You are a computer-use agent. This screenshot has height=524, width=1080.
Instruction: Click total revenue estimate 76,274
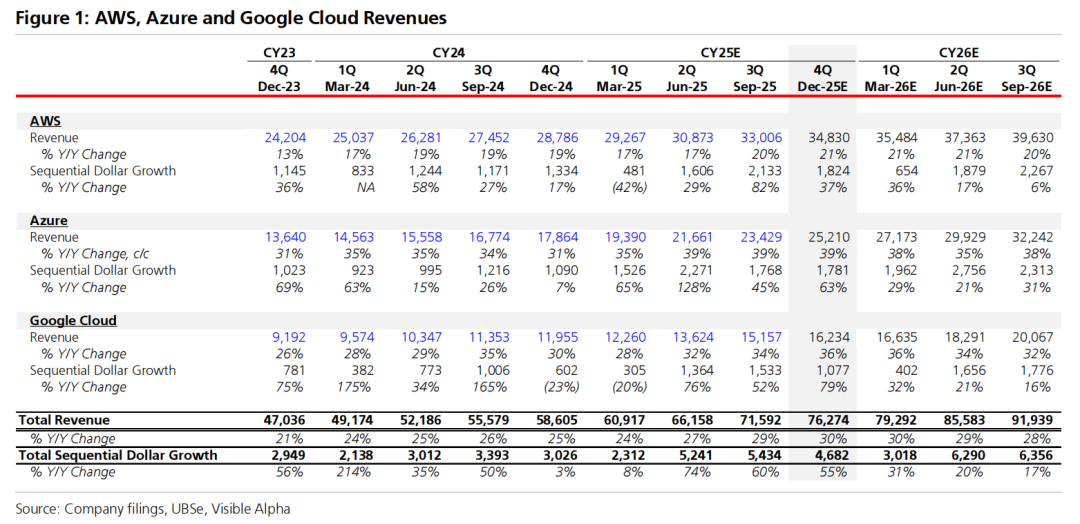829,420
